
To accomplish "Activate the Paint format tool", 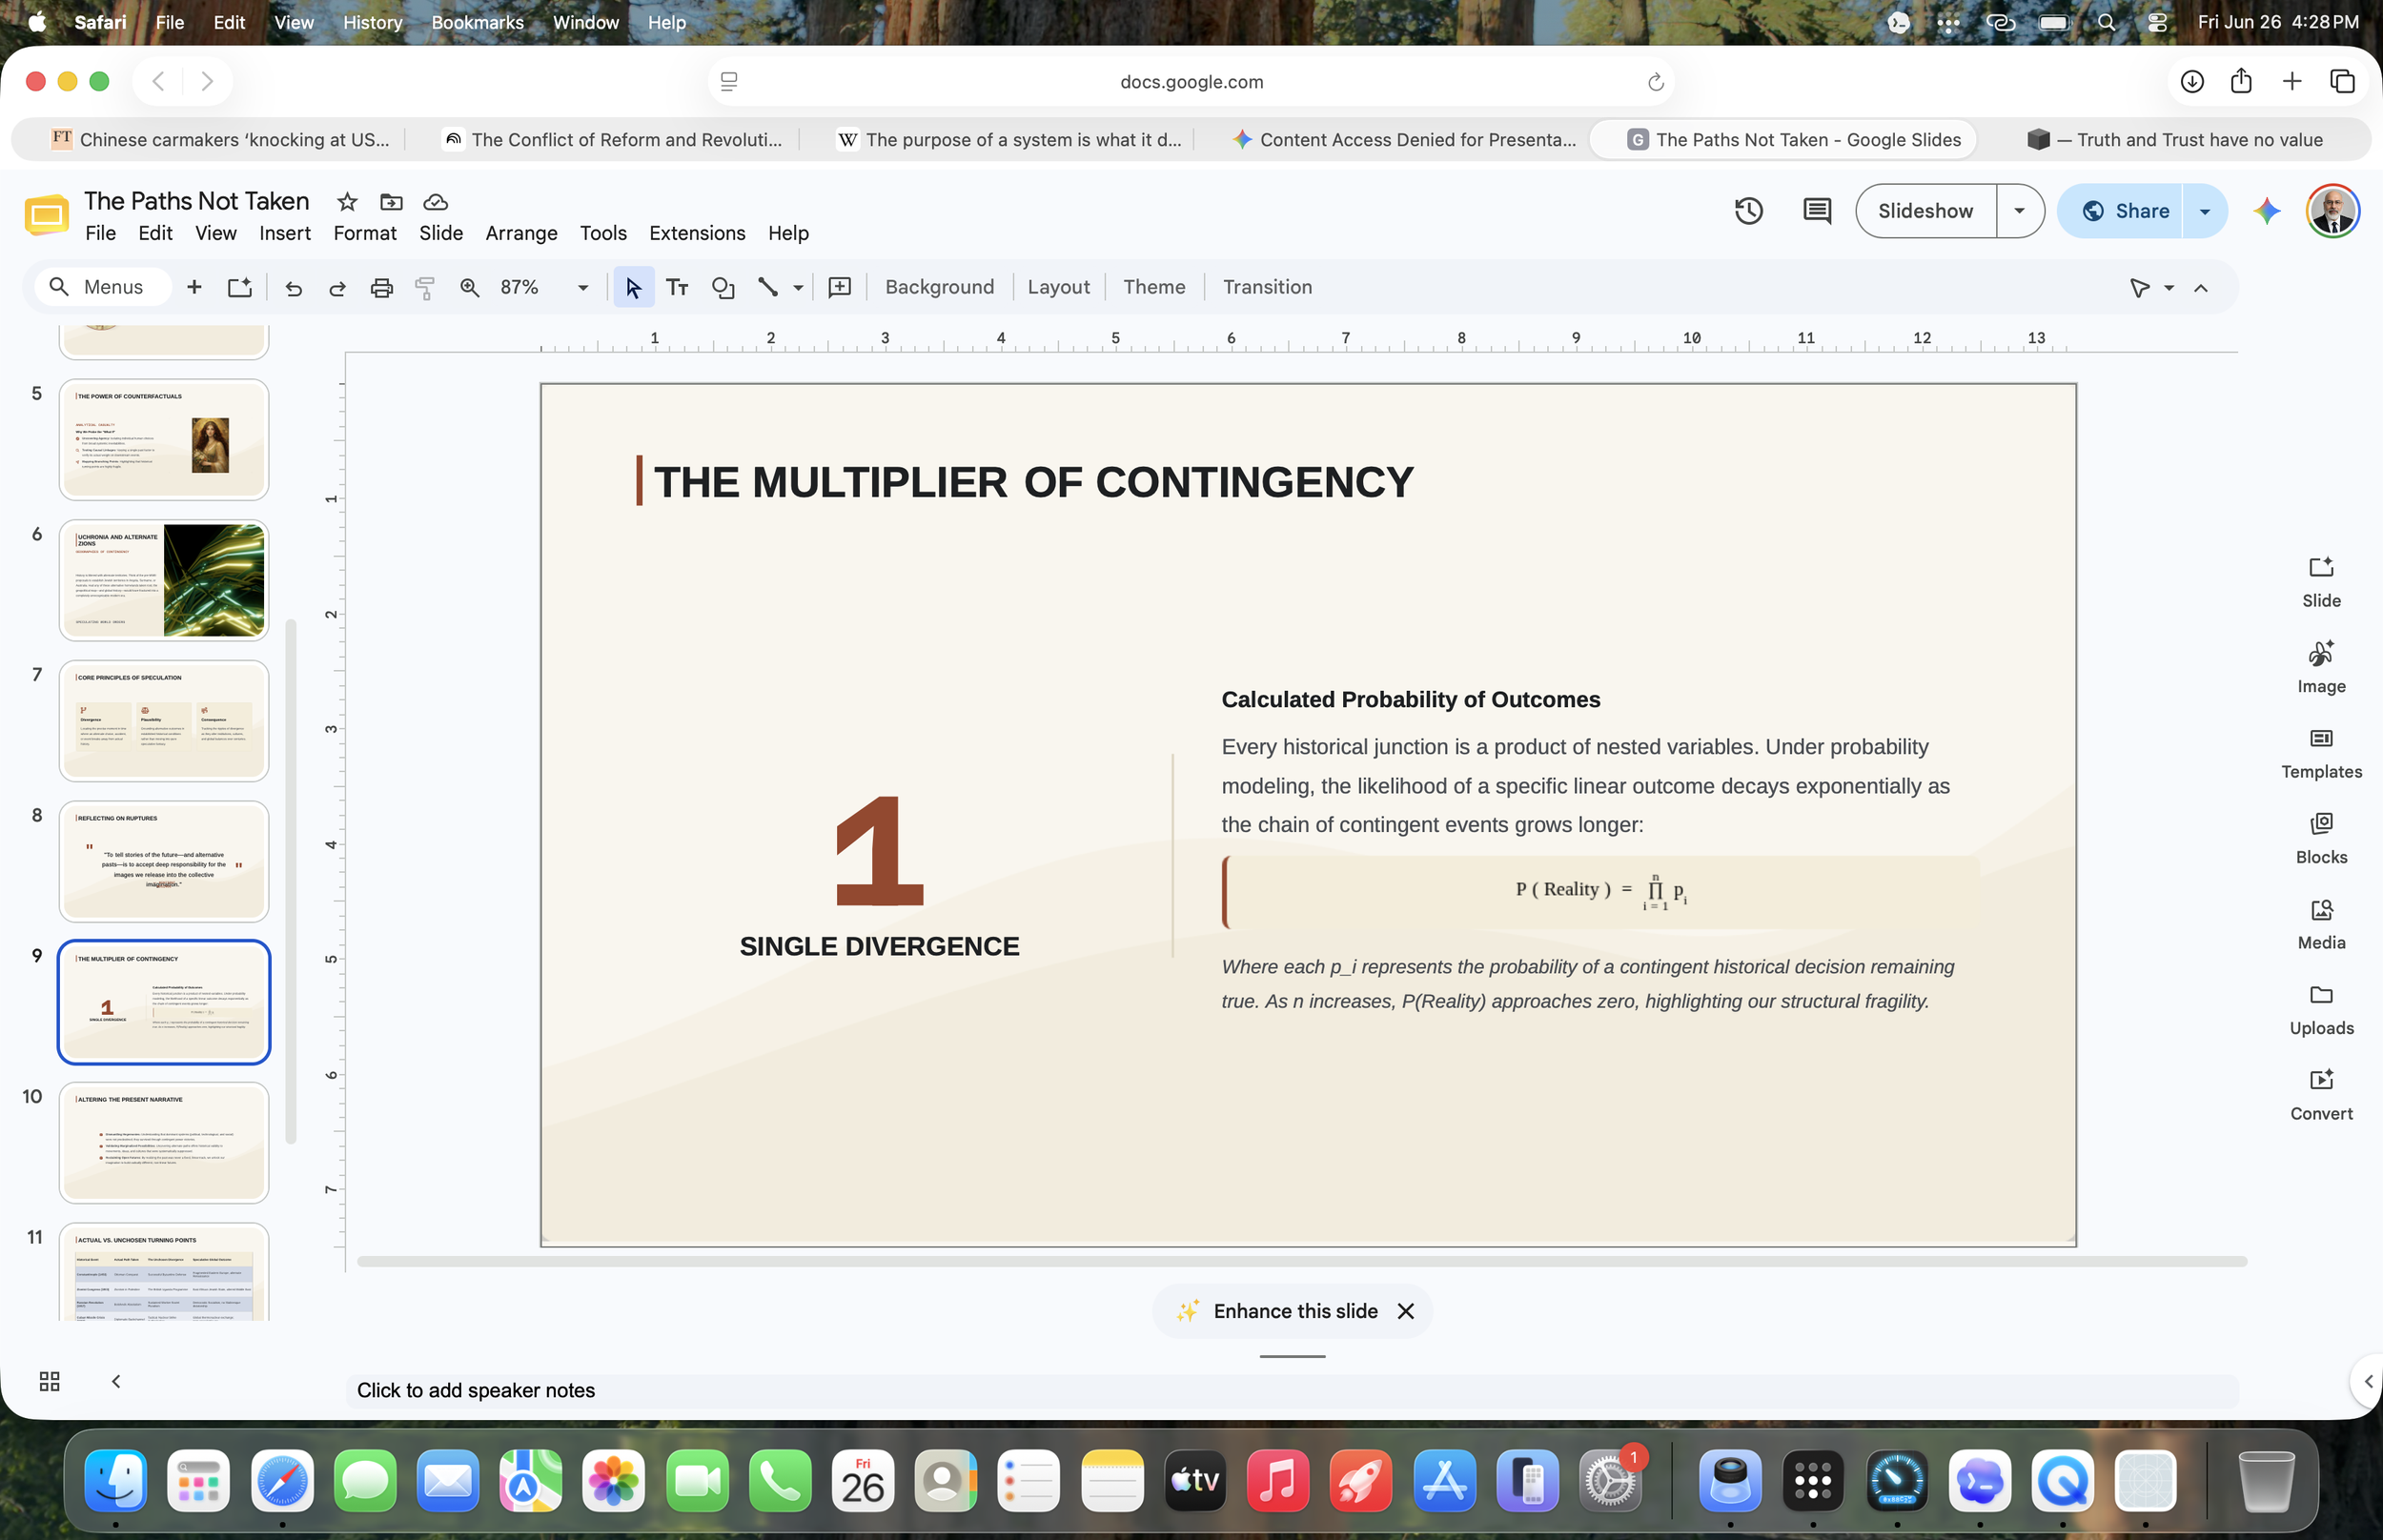I will coord(425,288).
